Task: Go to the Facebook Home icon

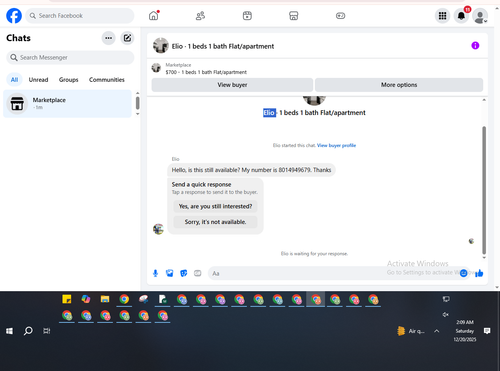Action: [154, 16]
